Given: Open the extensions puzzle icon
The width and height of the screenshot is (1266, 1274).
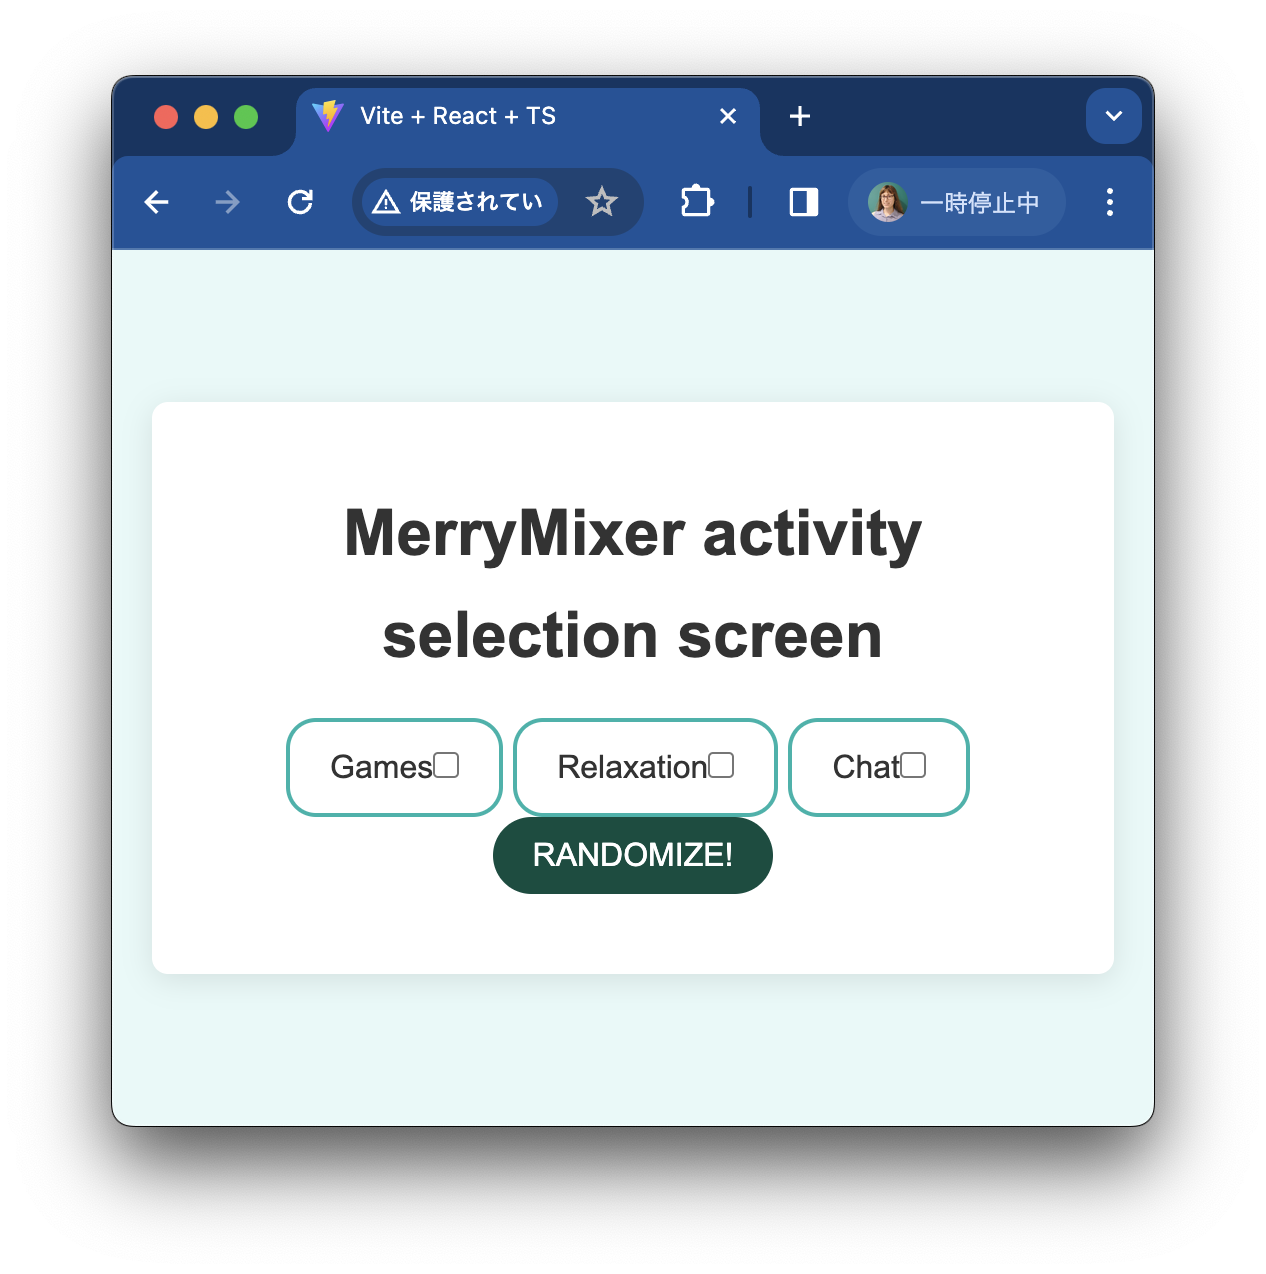Looking at the screenshot, I should click(x=696, y=202).
